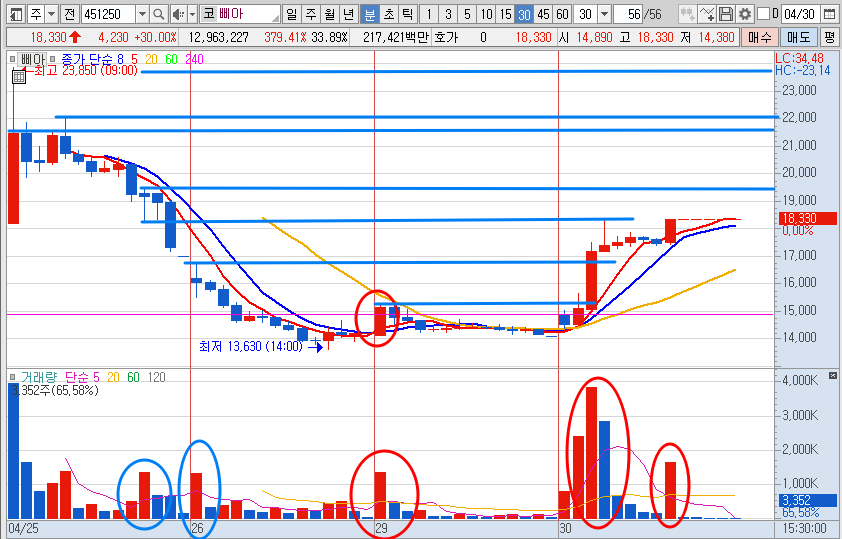Save chart with floppy disk icon
The width and height of the screenshot is (842, 539).
pos(725,14)
